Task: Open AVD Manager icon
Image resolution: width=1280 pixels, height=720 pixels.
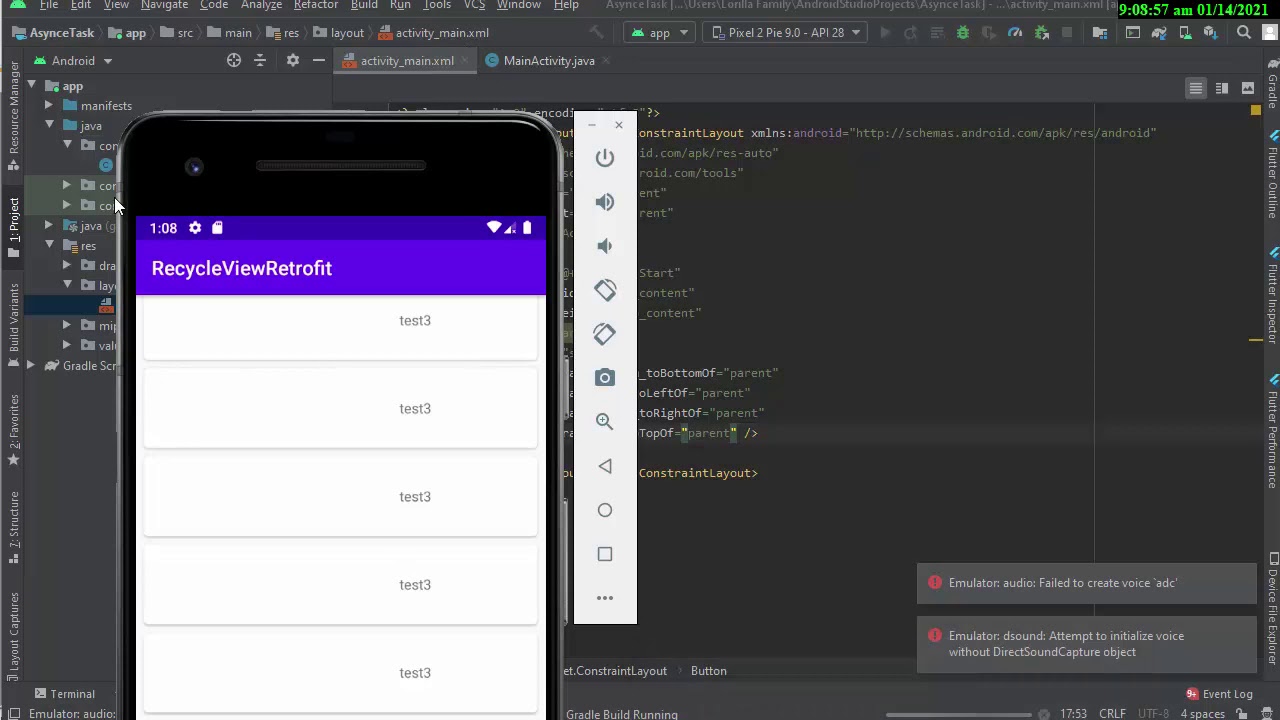Action: coord(1185,33)
